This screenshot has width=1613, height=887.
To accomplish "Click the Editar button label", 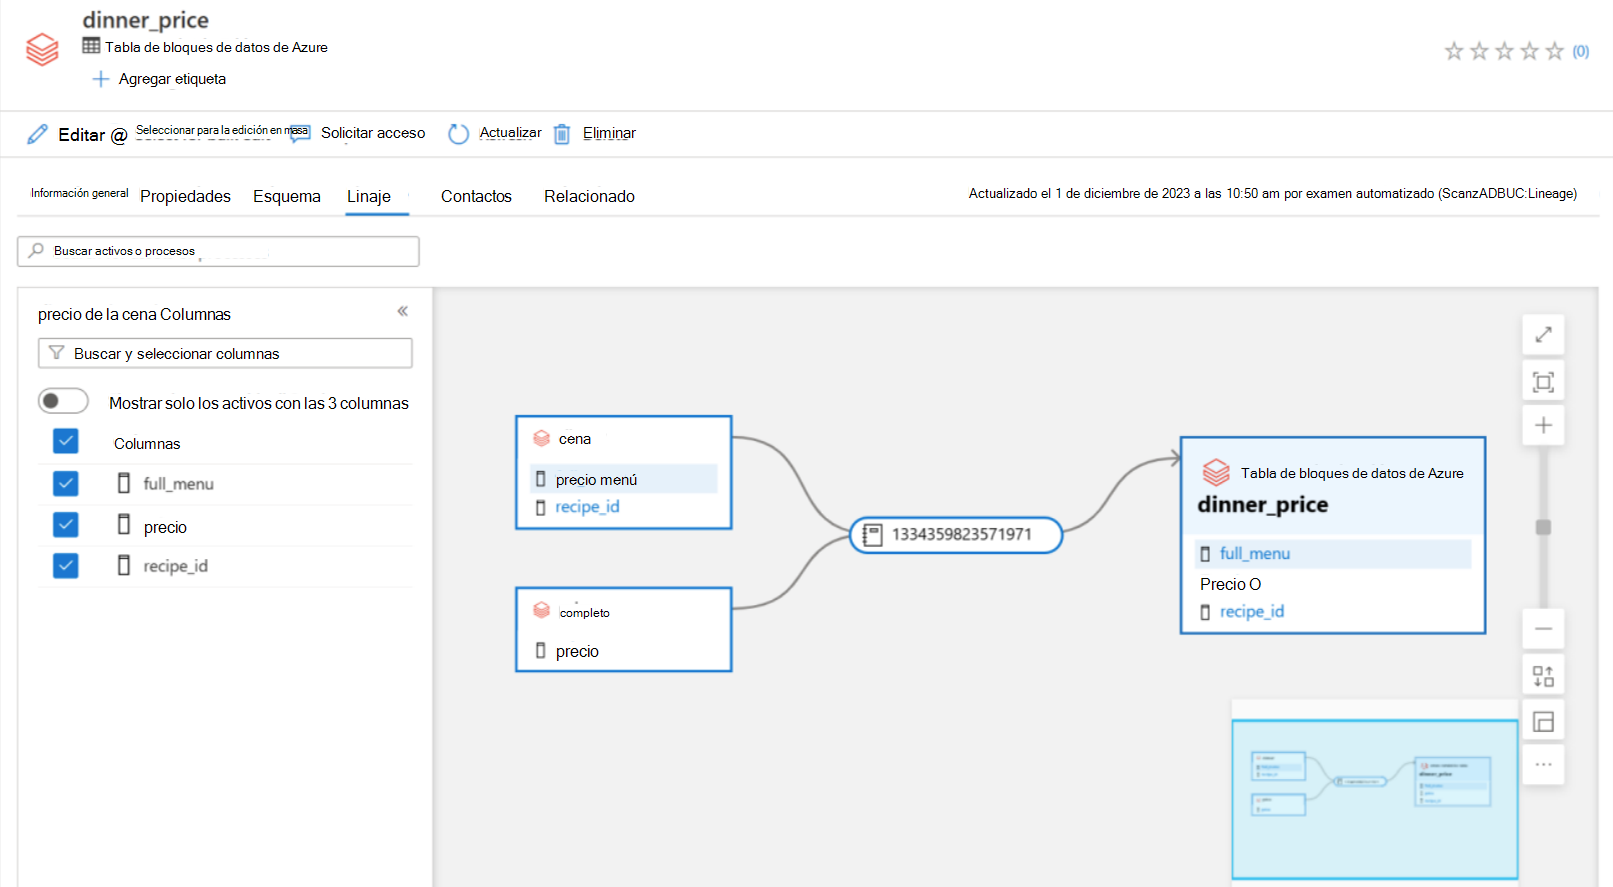I will [81, 135].
